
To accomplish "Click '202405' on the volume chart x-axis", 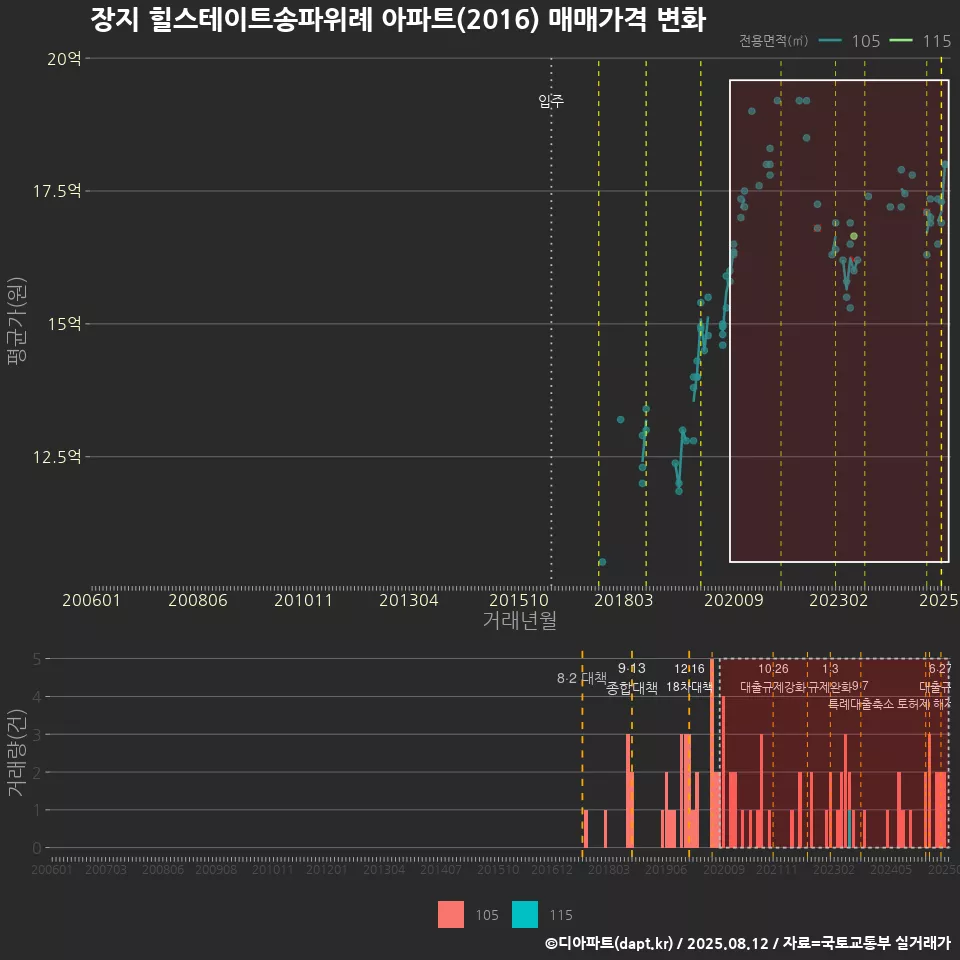I will click(891, 869).
